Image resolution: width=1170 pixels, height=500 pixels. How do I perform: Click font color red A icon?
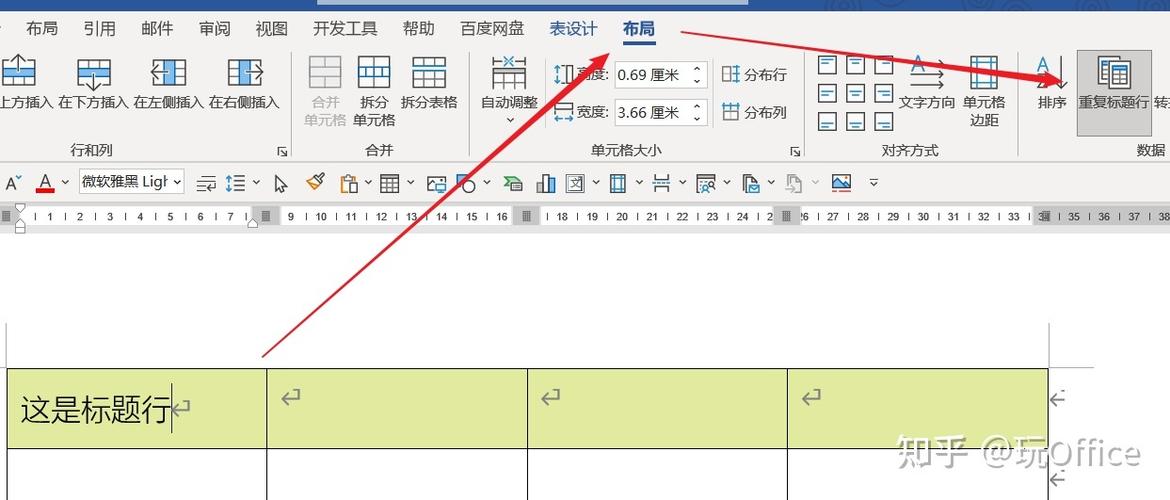pos(46,182)
